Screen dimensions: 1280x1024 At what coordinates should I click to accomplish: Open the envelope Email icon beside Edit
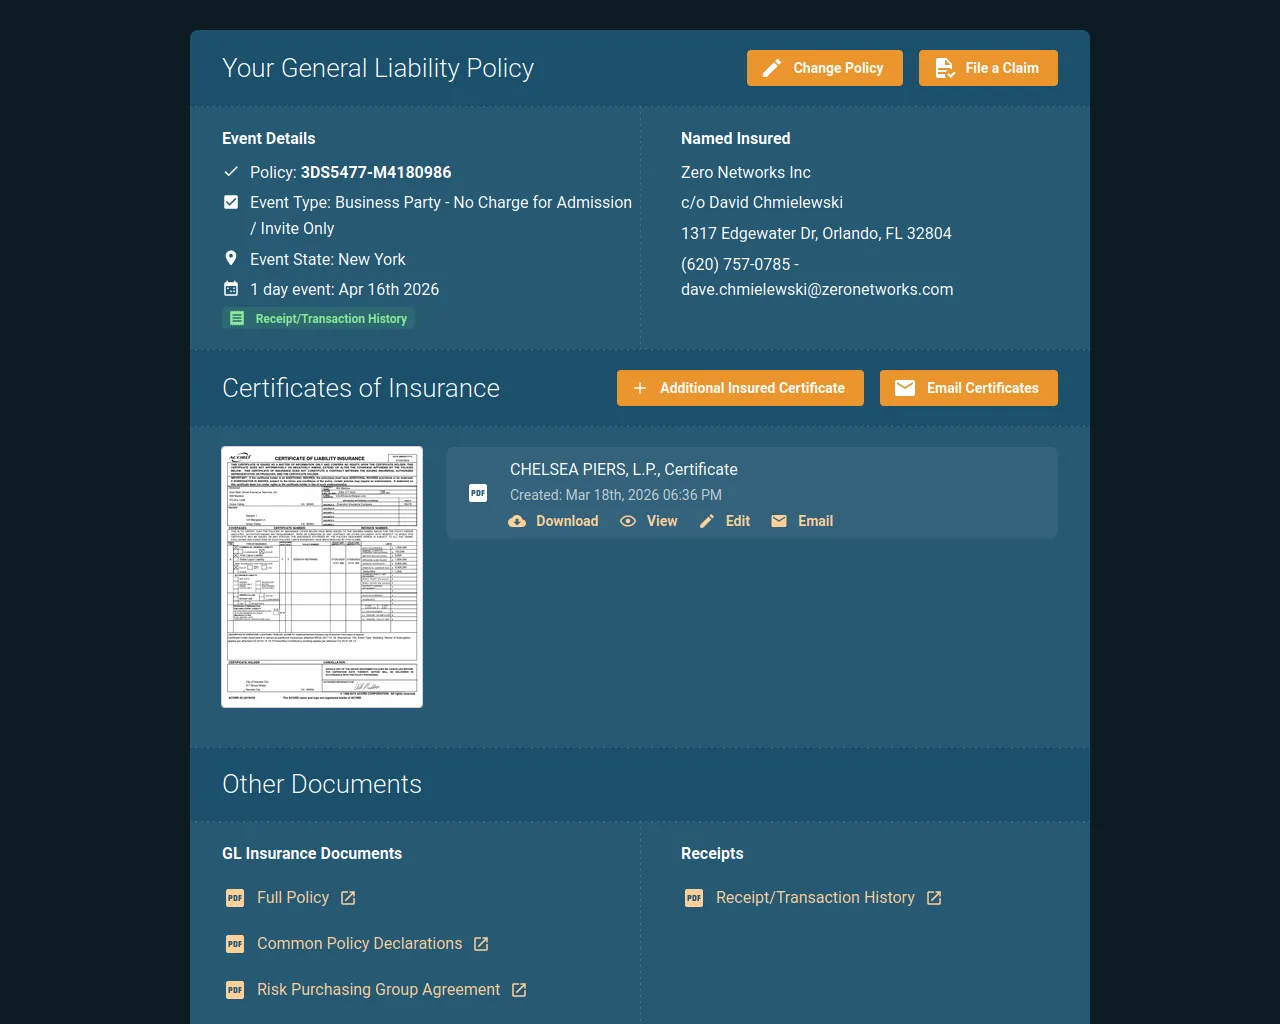[x=778, y=521]
